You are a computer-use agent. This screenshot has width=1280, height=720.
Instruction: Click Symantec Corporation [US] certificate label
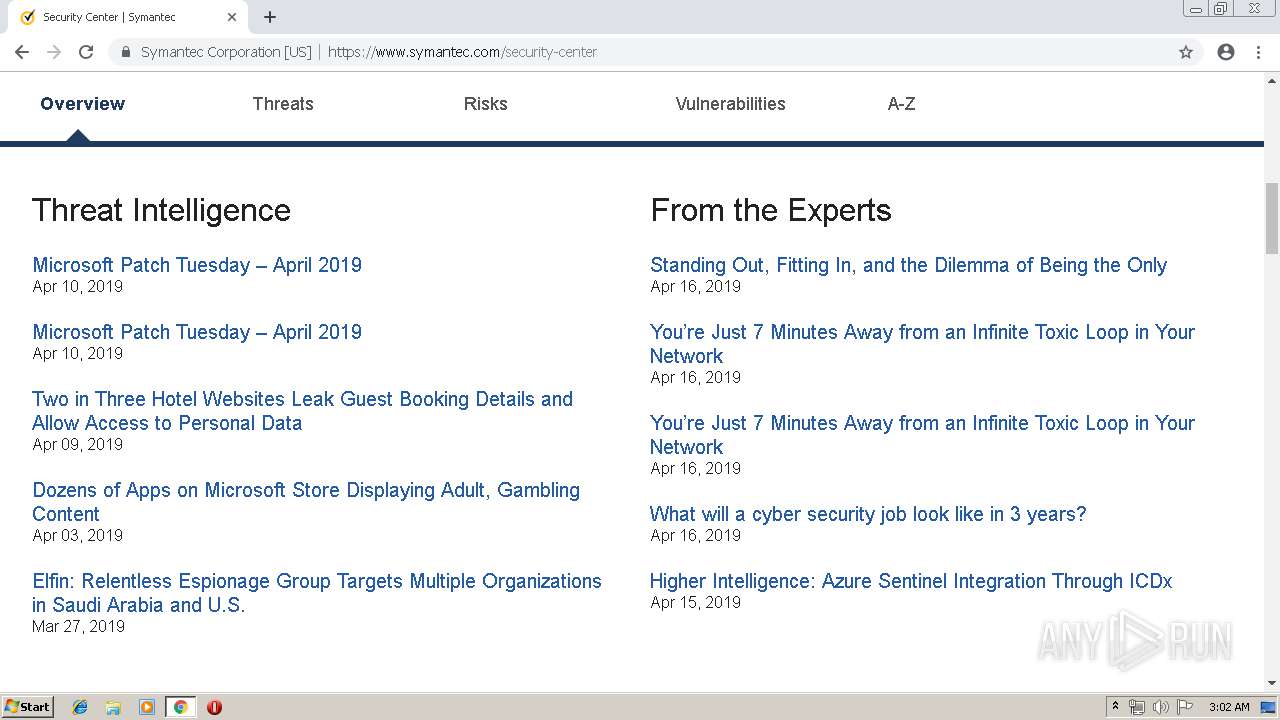point(226,52)
